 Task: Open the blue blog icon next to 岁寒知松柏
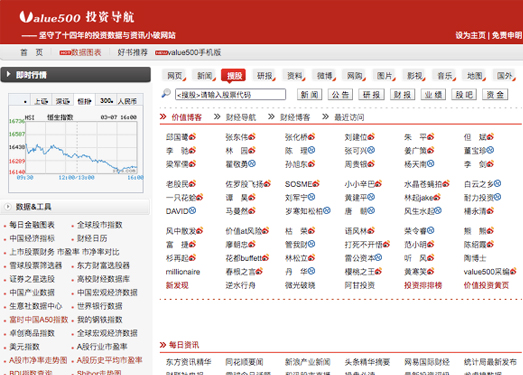[x=327, y=211]
